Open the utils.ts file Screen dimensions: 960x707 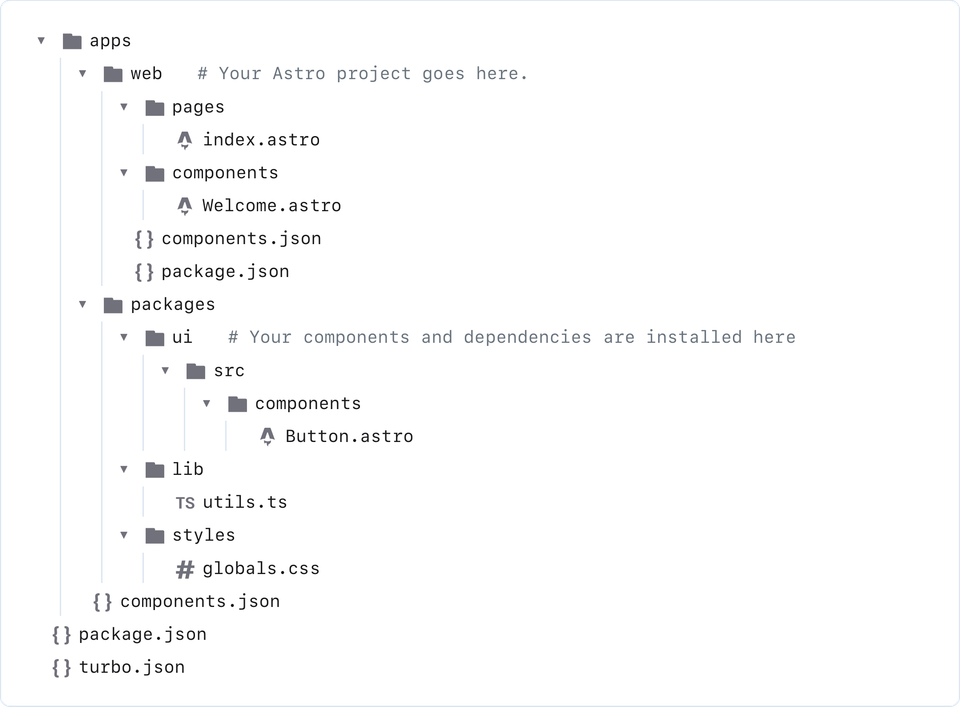(x=244, y=503)
